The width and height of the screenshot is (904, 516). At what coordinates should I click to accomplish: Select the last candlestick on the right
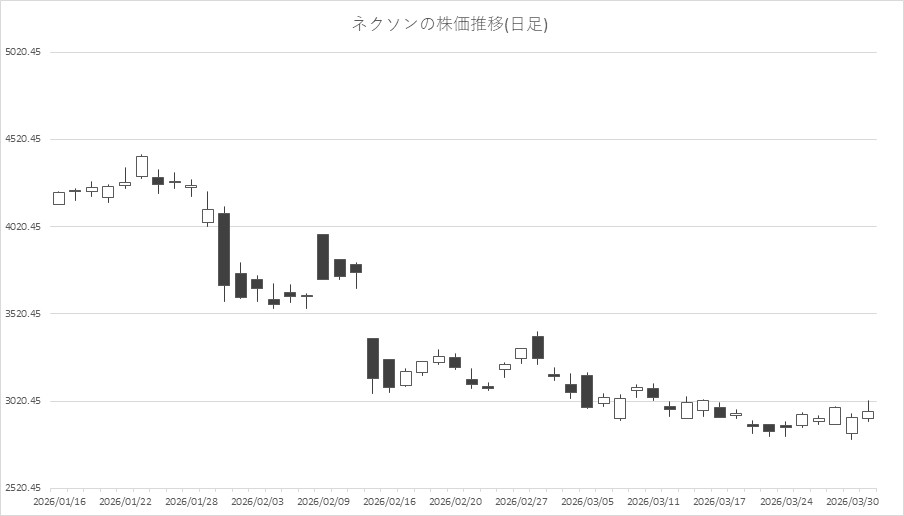pos(868,414)
